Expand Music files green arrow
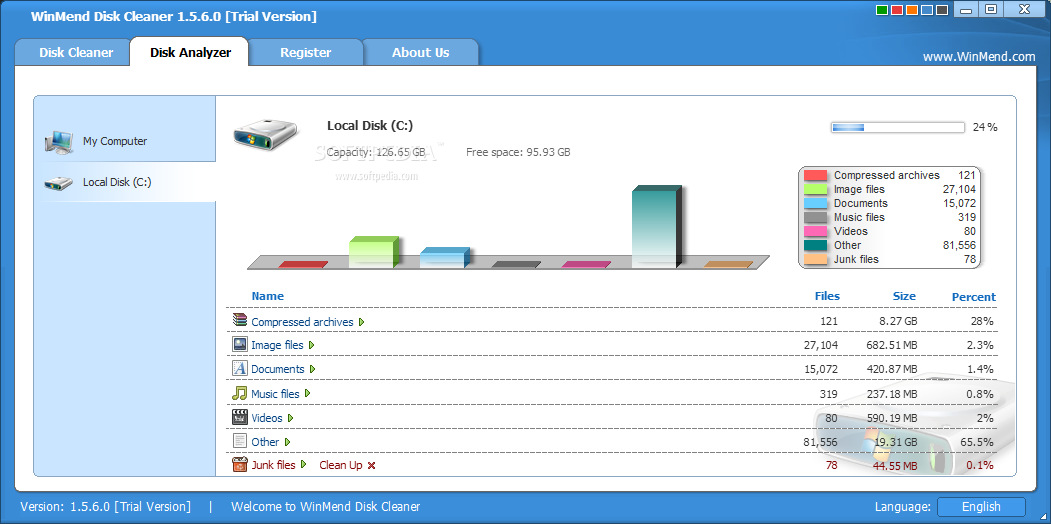 [308, 393]
